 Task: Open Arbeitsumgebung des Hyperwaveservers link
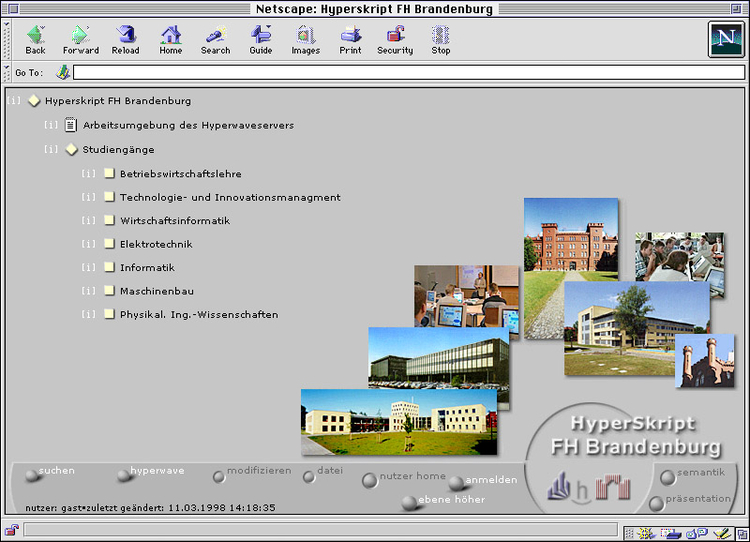(188, 125)
